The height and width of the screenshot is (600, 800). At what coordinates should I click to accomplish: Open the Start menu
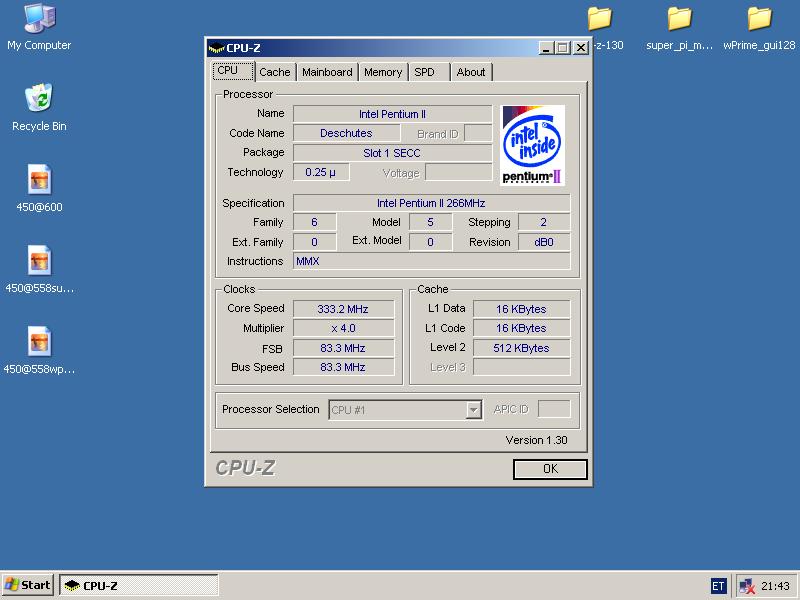pyautogui.click(x=28, y=585)
